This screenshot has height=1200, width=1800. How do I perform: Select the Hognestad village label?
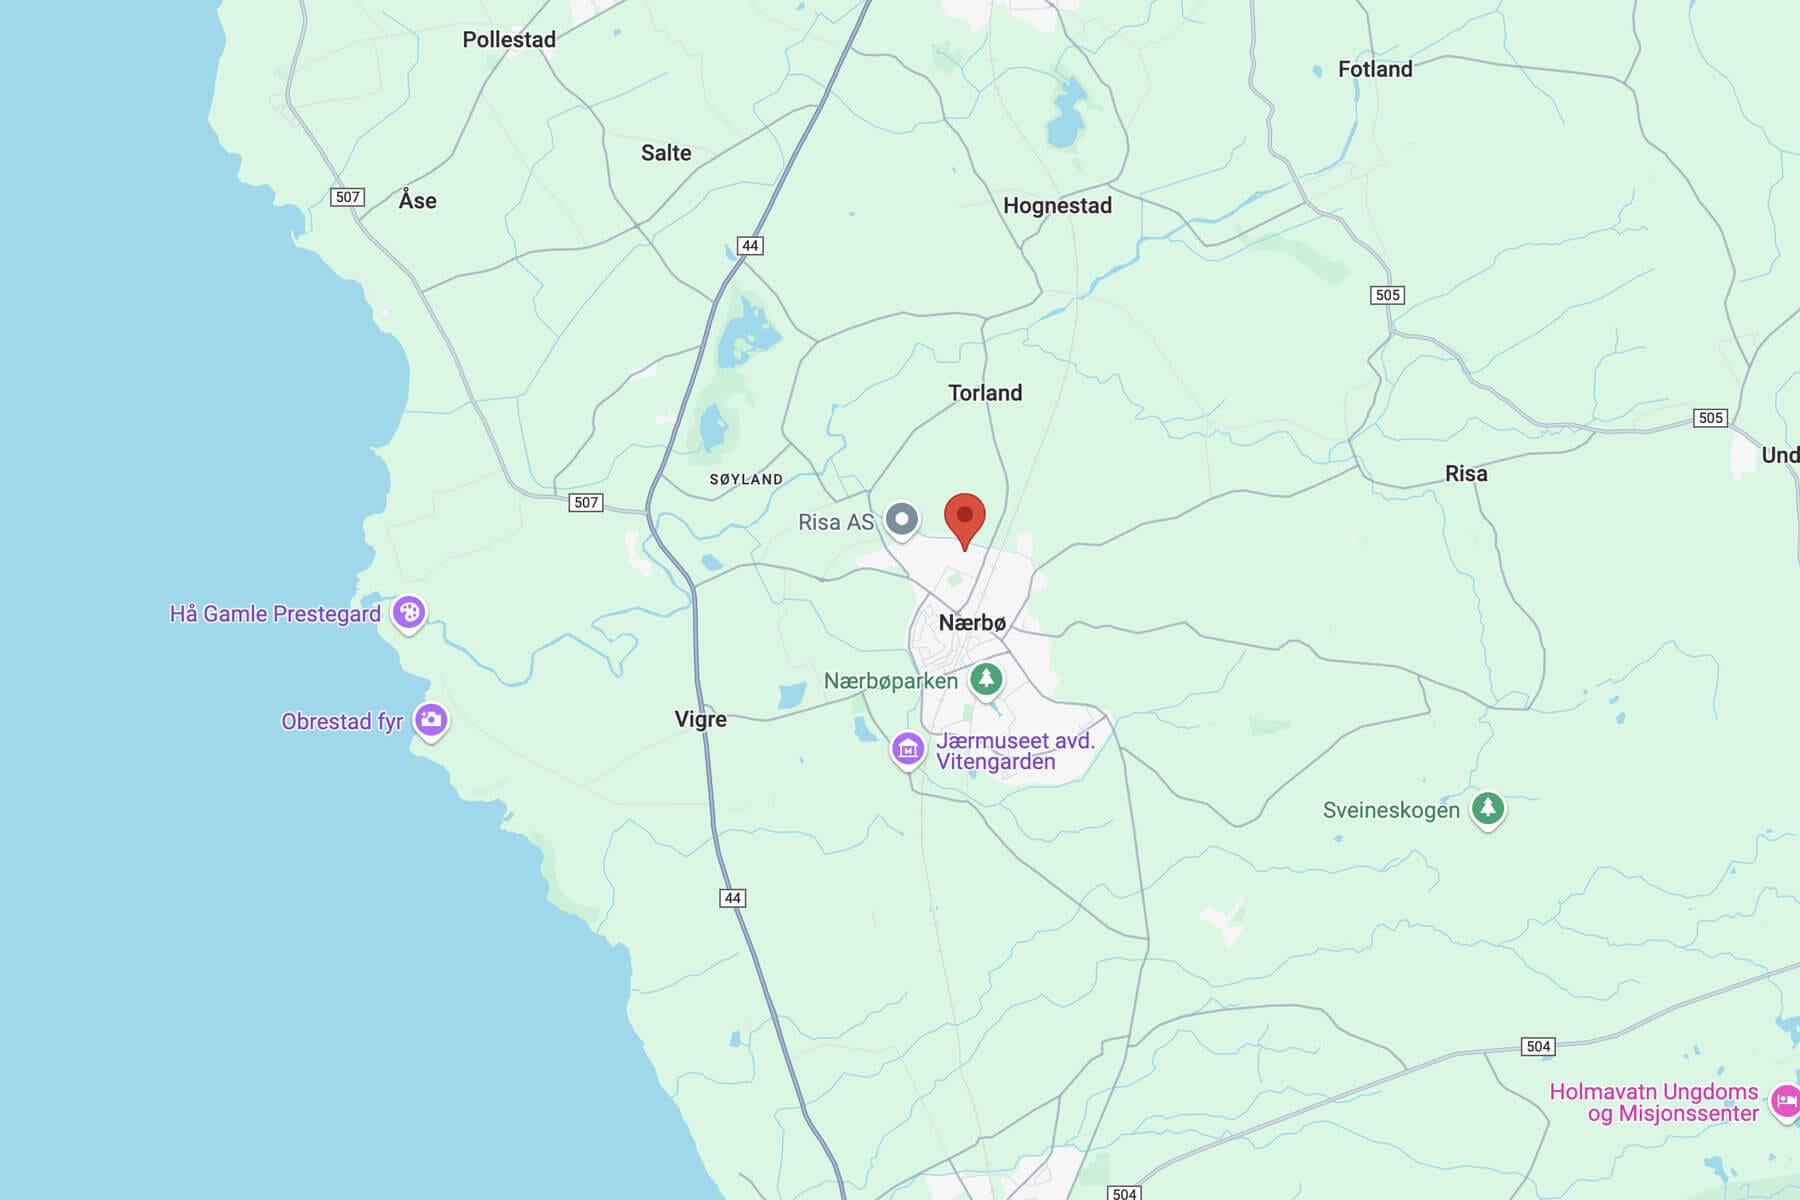1057,206
